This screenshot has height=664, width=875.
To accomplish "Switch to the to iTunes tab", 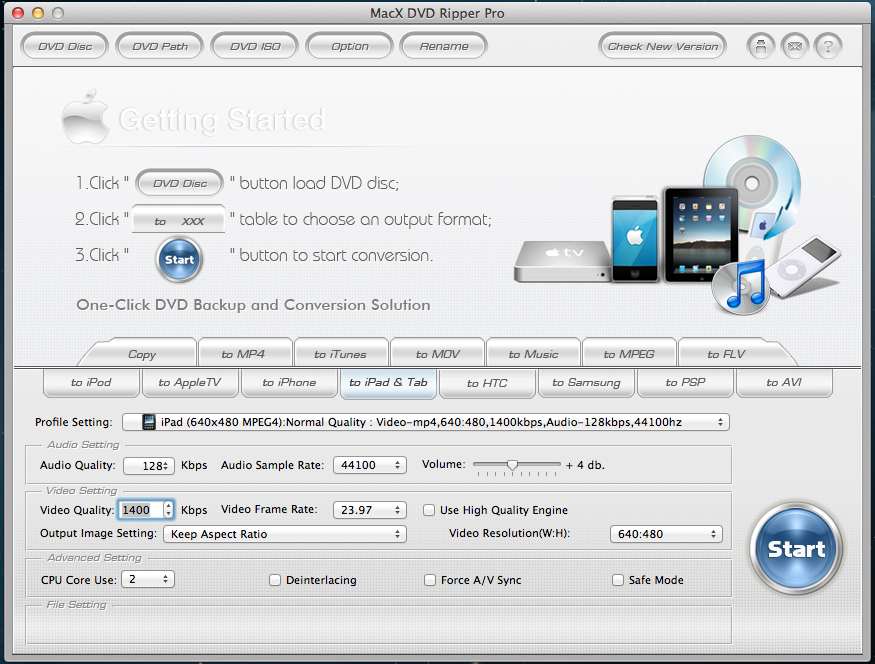I will pos(340,354).
